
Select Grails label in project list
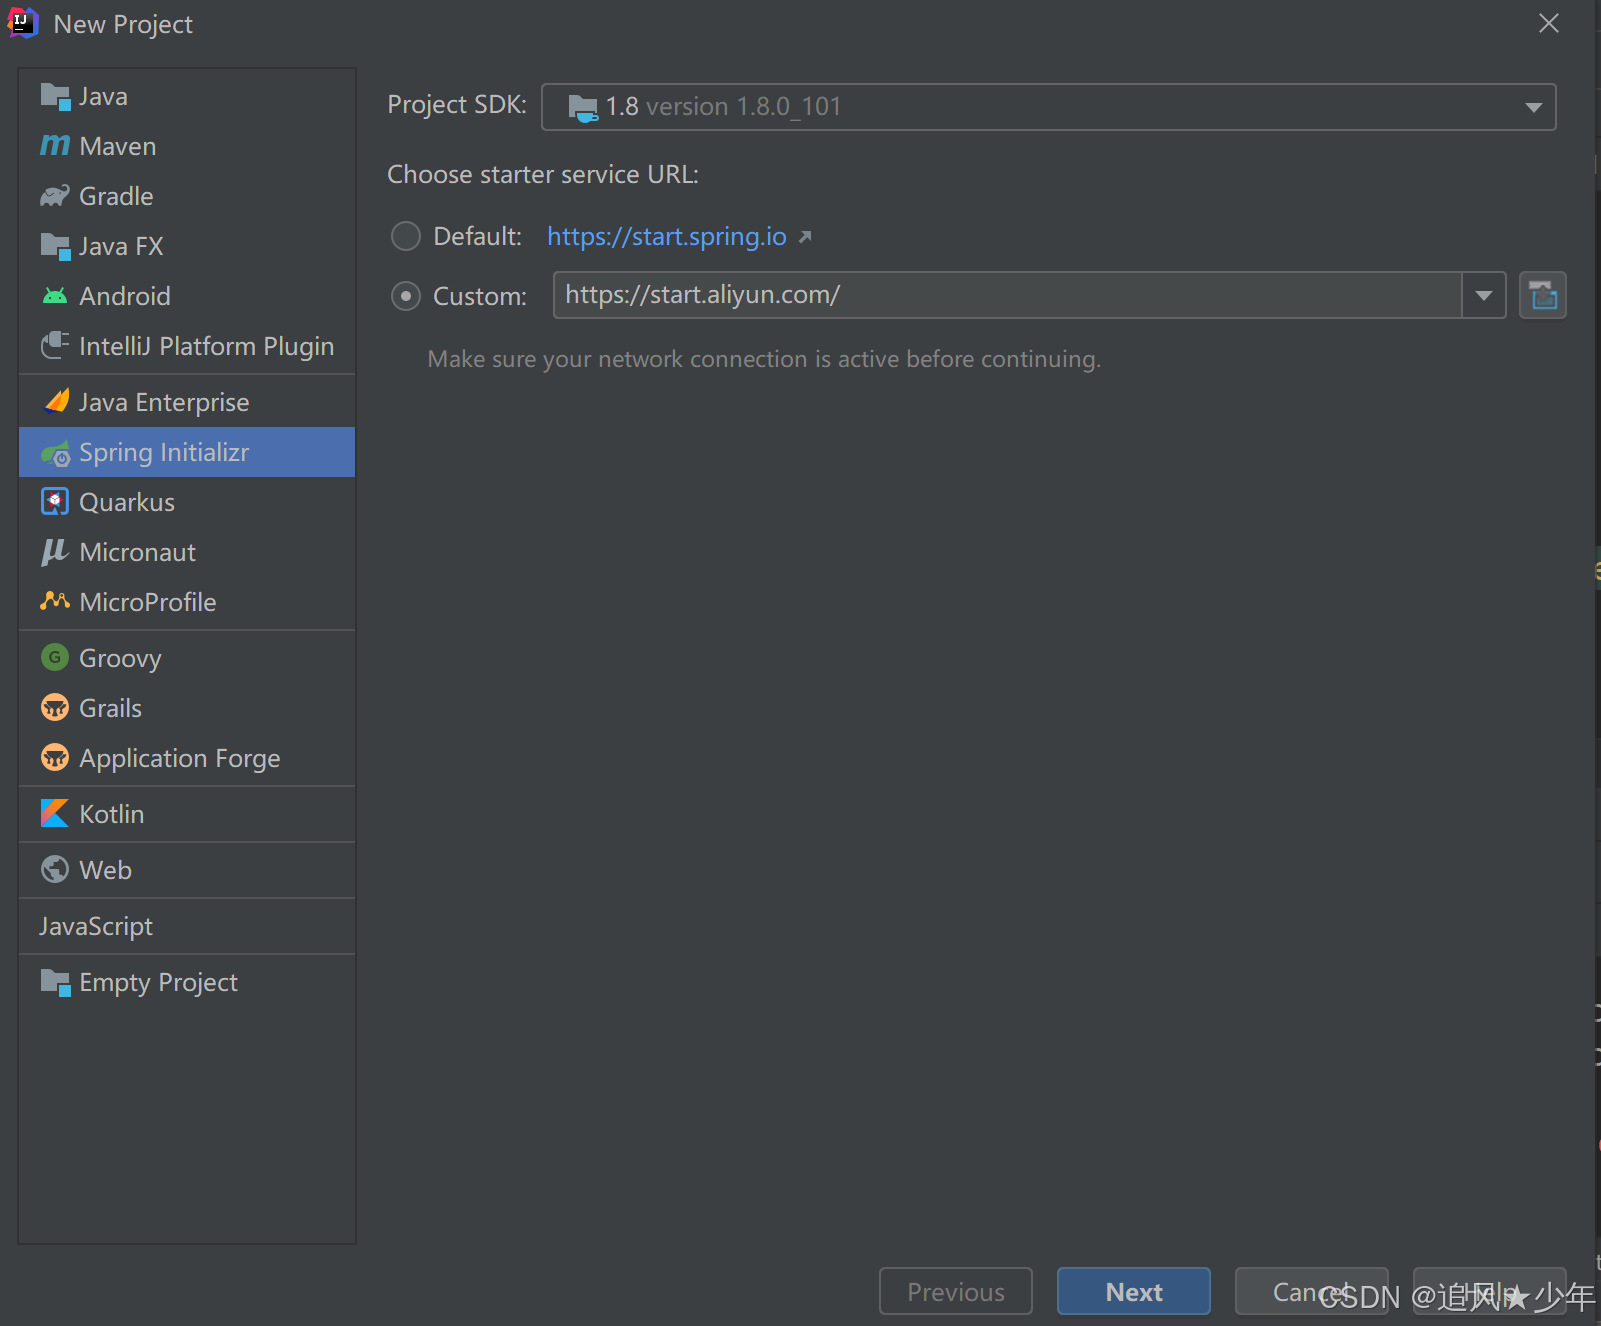coord(111,708)
